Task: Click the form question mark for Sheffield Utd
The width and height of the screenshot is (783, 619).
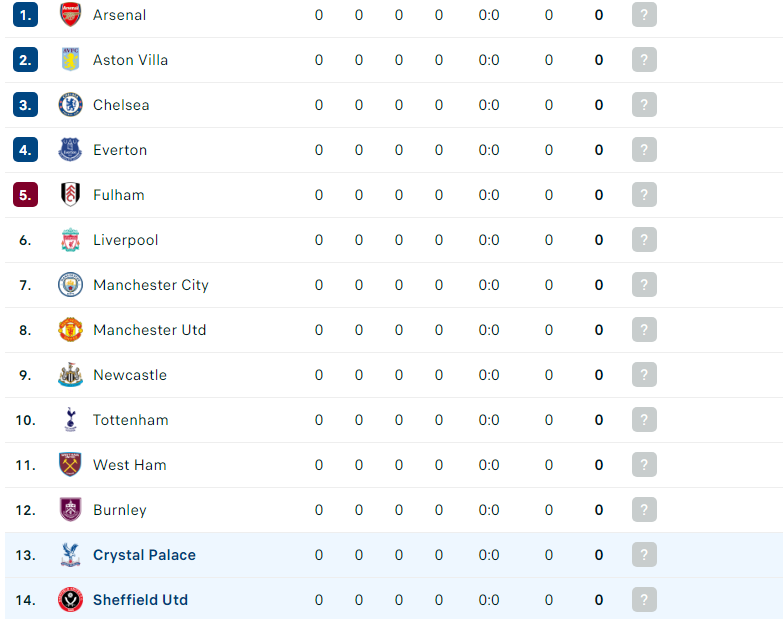Action: pyautogui.click(x=644, y=600)
